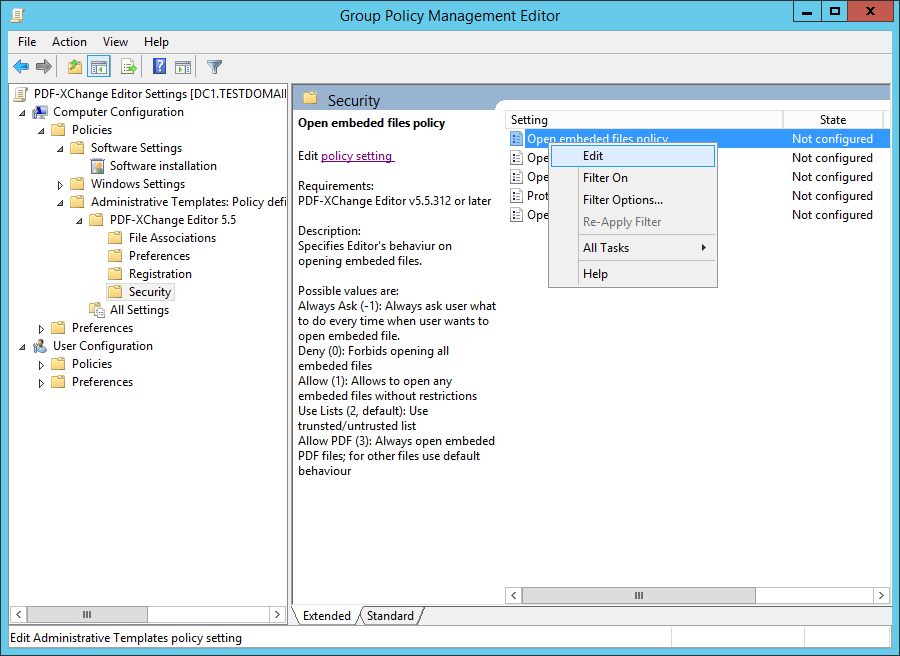
Task: Click the Forward navigation arrow
Action: (43, 66)
